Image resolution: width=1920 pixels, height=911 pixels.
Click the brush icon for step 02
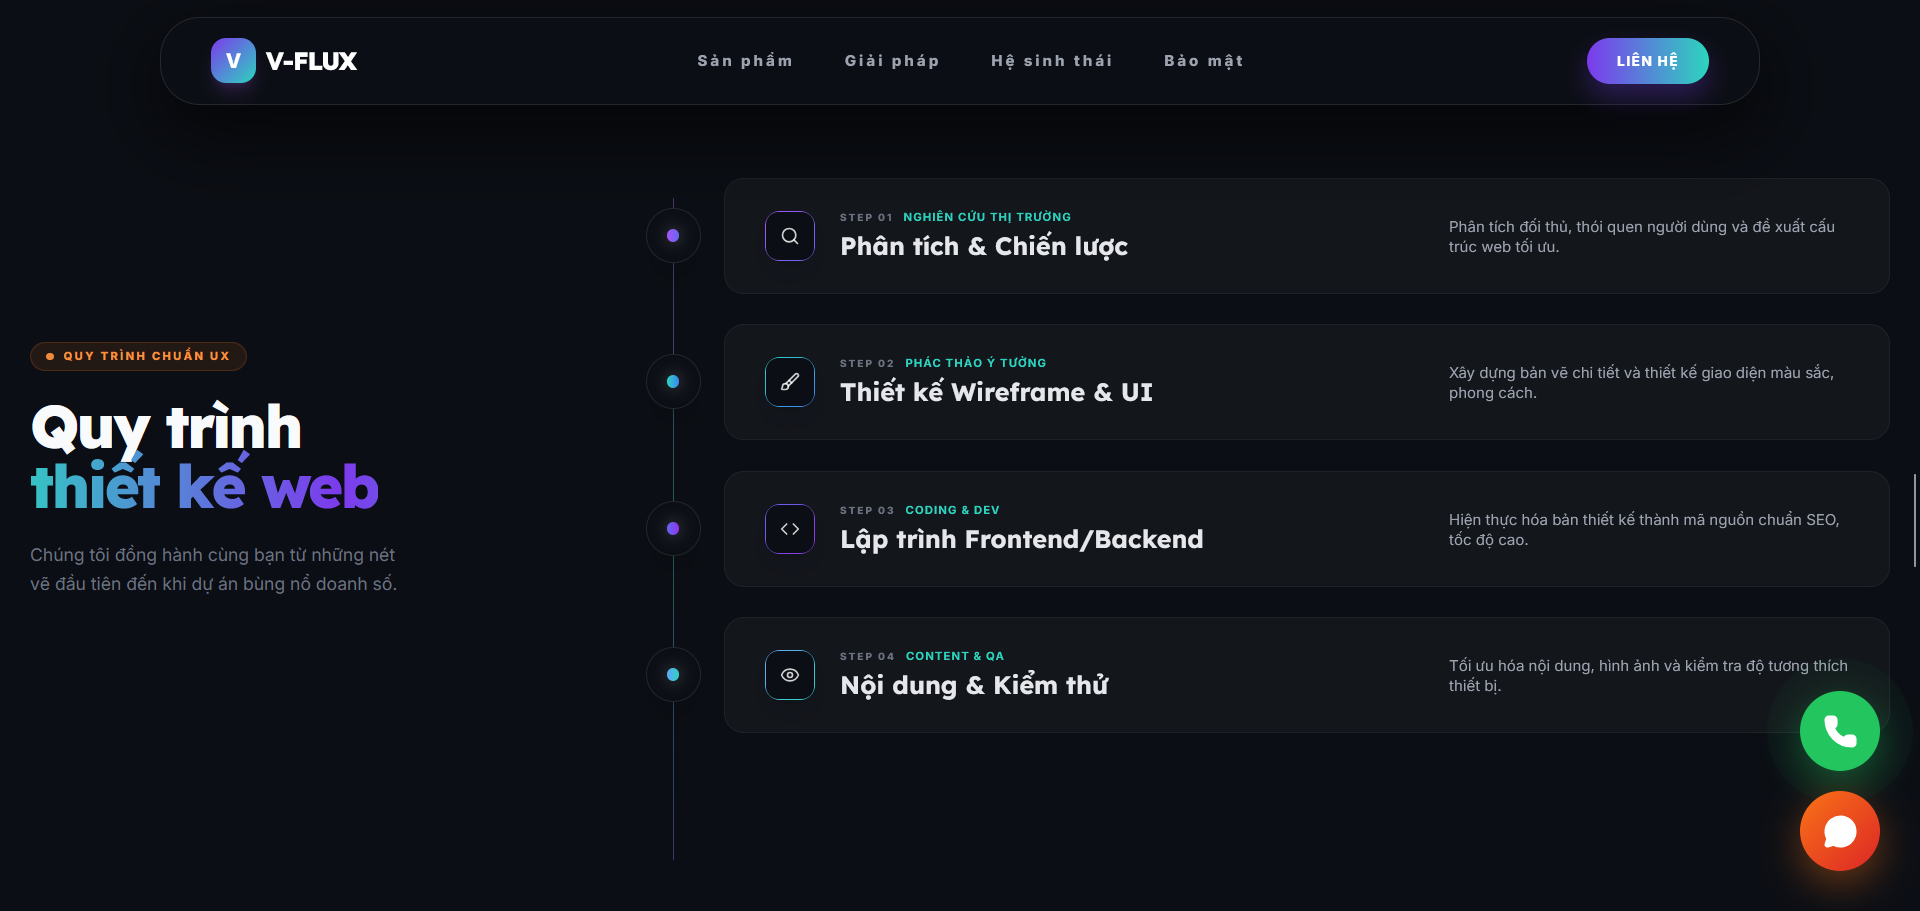coord(790,382)
